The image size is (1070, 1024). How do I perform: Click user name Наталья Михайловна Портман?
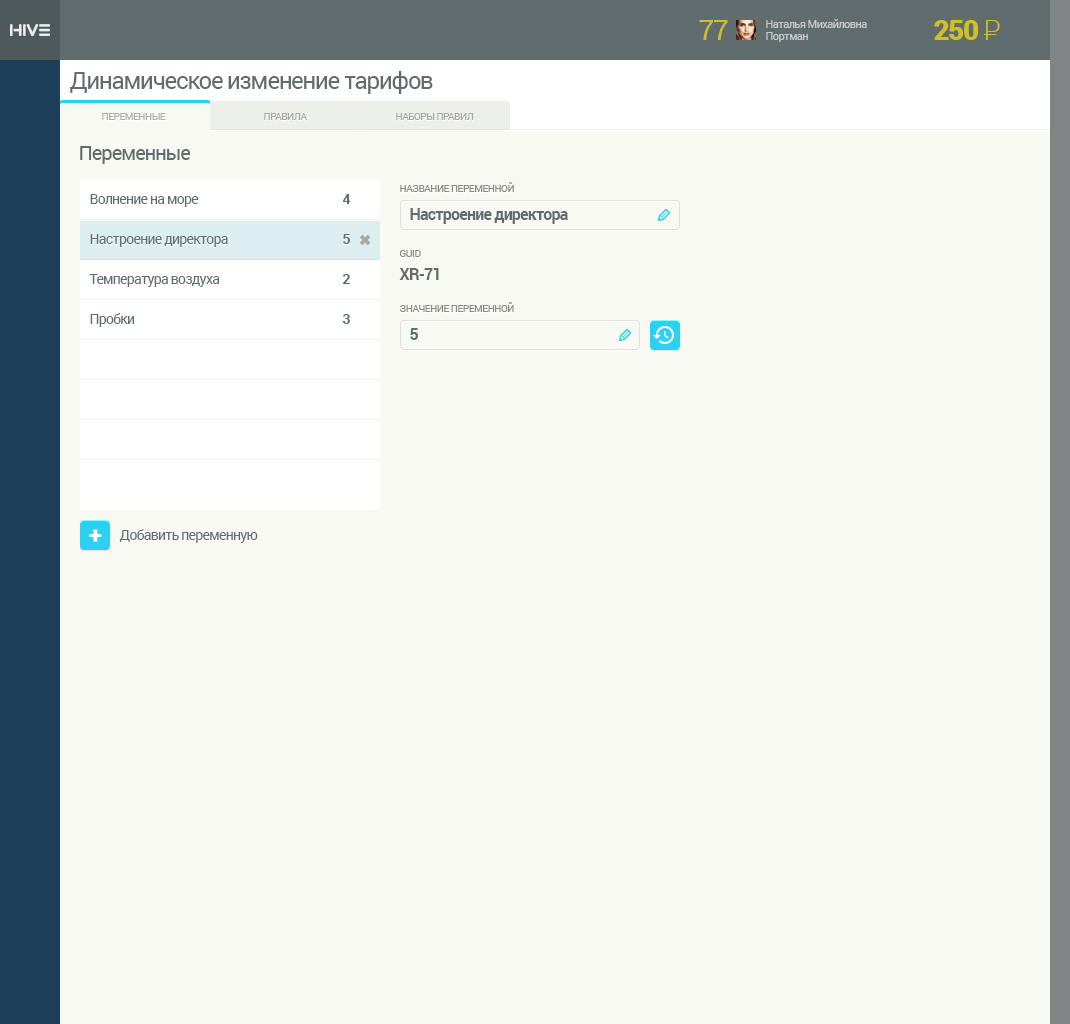(815, 30)
